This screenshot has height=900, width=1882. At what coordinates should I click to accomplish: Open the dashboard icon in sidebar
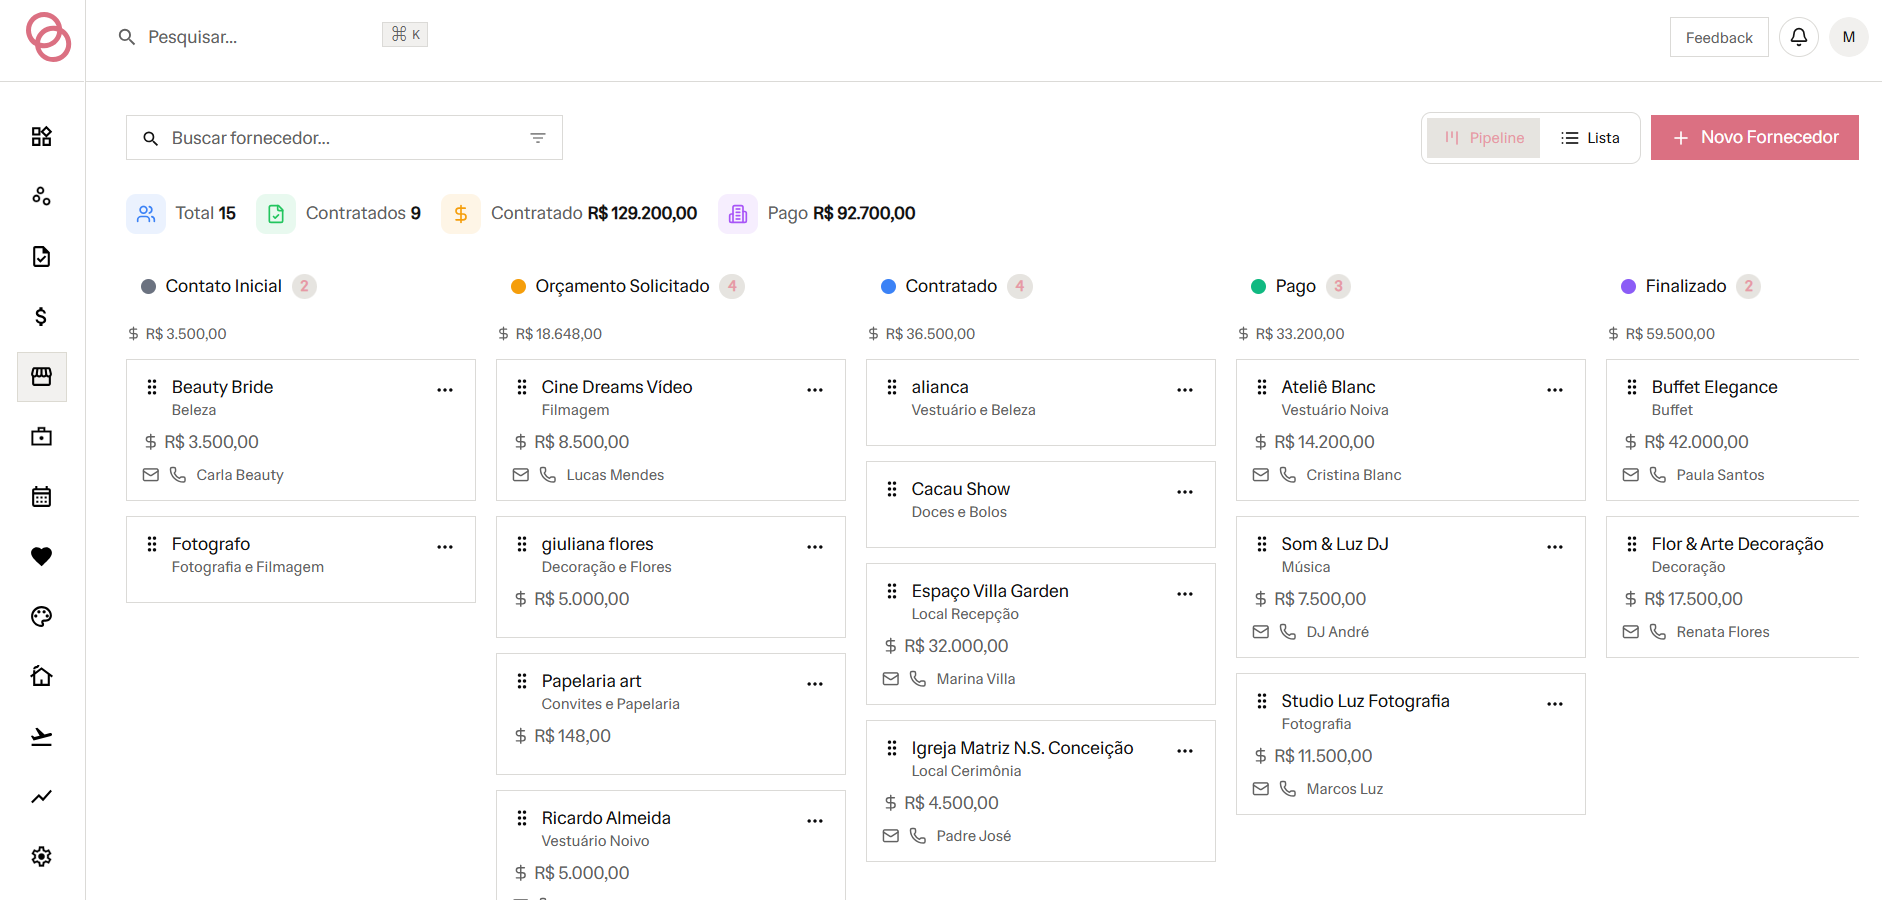coord(41,136)
